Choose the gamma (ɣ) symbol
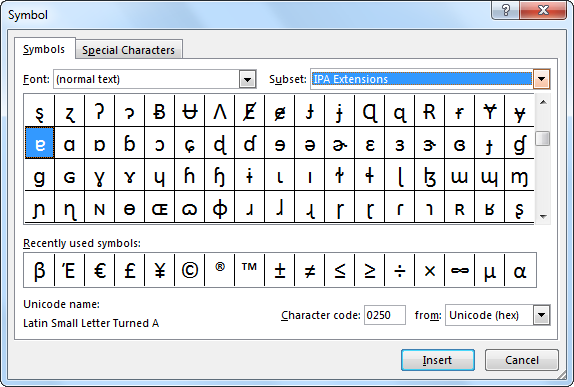Image resolution: width=574 pixels, height=387 pixels. [100, 175]
